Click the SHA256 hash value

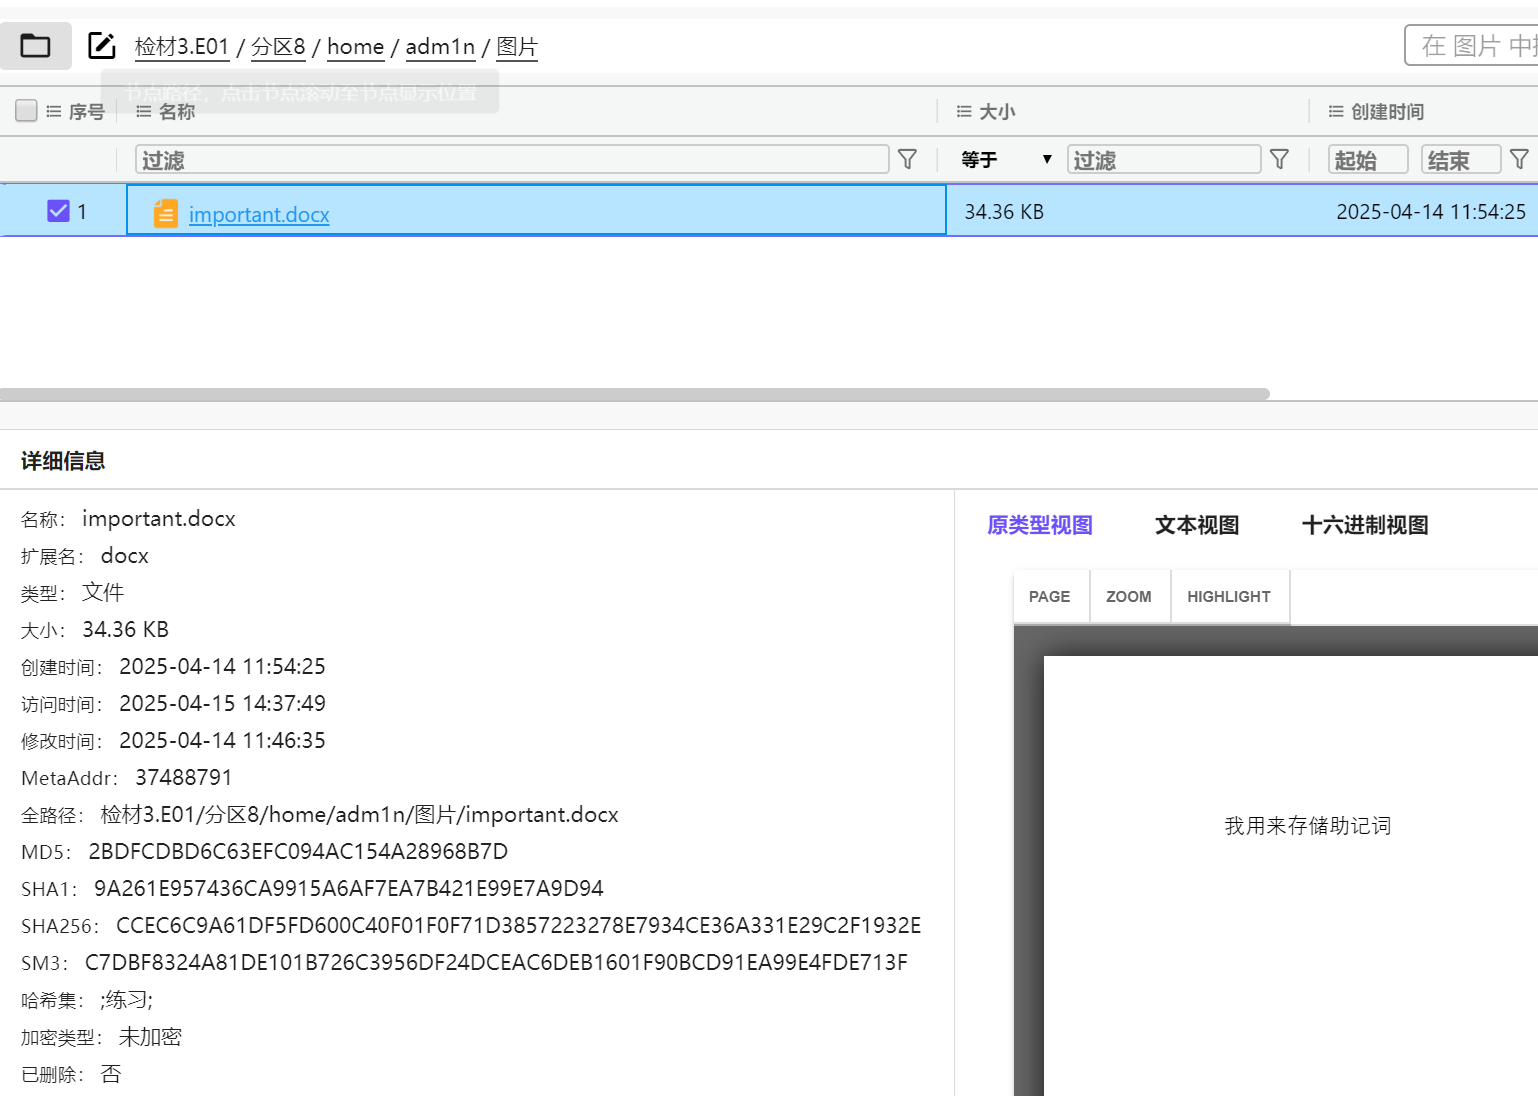(519, 925)
